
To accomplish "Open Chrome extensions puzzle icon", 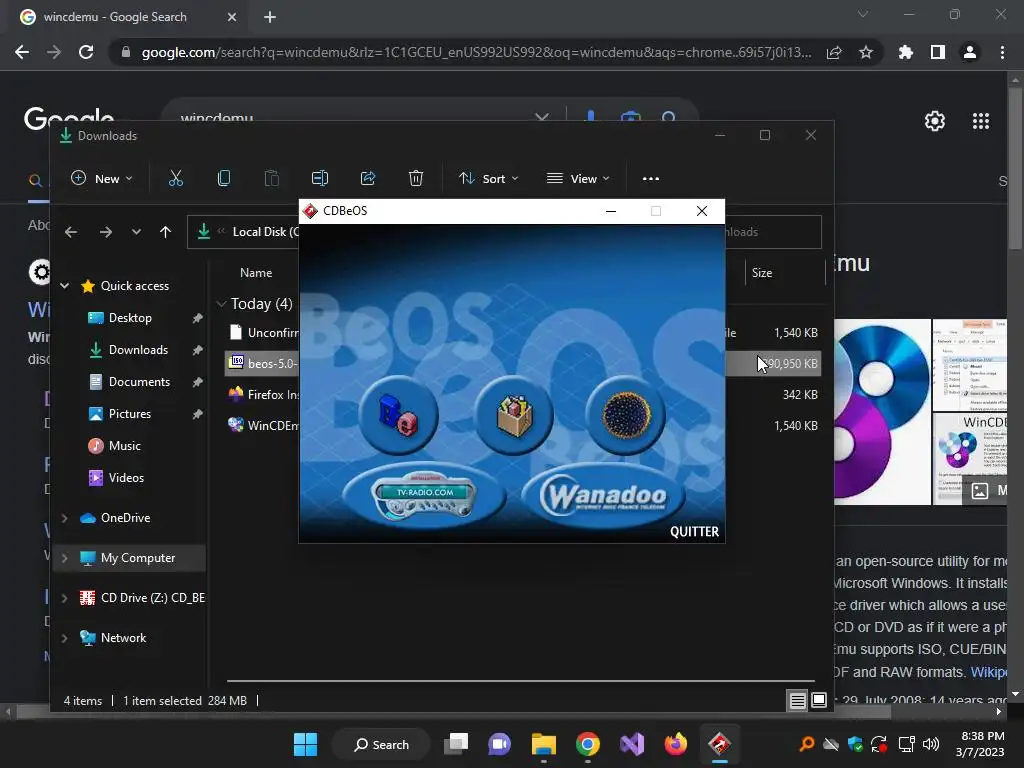I will (x=906, y=52).
